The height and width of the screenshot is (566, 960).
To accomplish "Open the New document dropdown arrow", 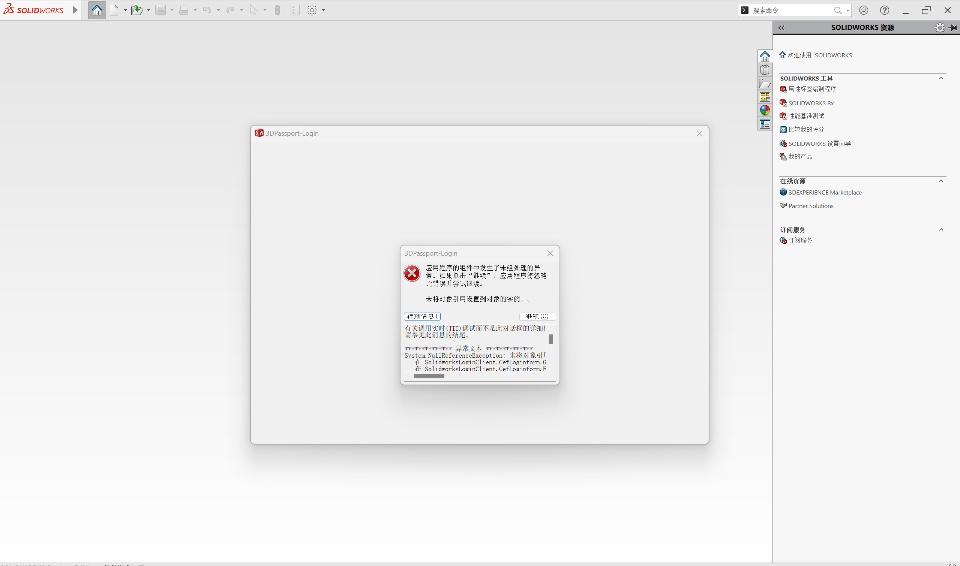I will 125,10.
